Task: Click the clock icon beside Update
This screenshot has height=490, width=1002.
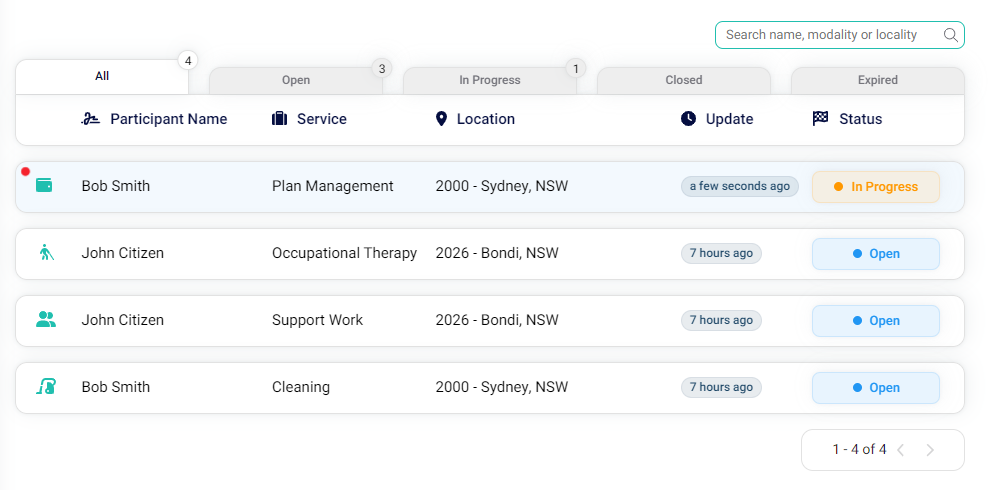Action: (688, 119)
